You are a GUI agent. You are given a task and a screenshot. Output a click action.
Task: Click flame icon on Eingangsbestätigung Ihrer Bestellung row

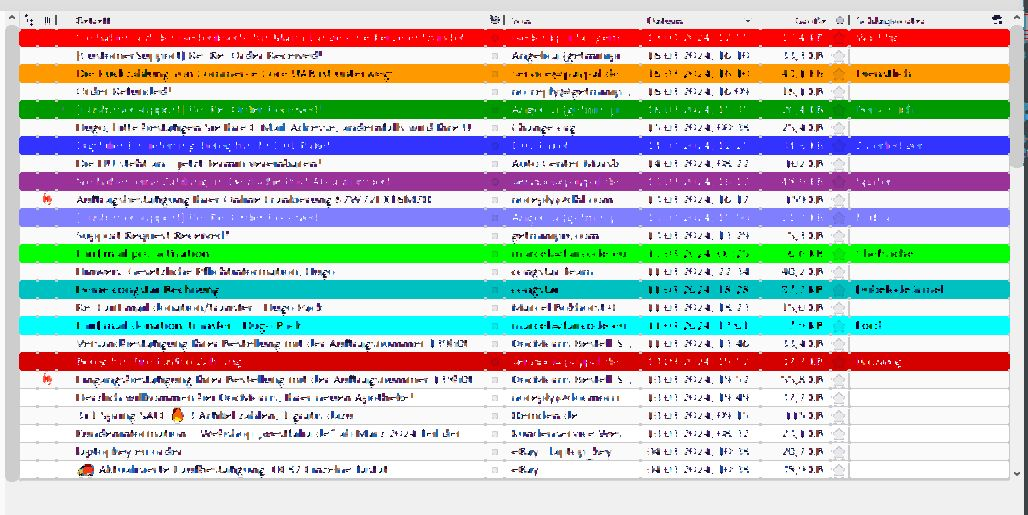click(47, 379)
